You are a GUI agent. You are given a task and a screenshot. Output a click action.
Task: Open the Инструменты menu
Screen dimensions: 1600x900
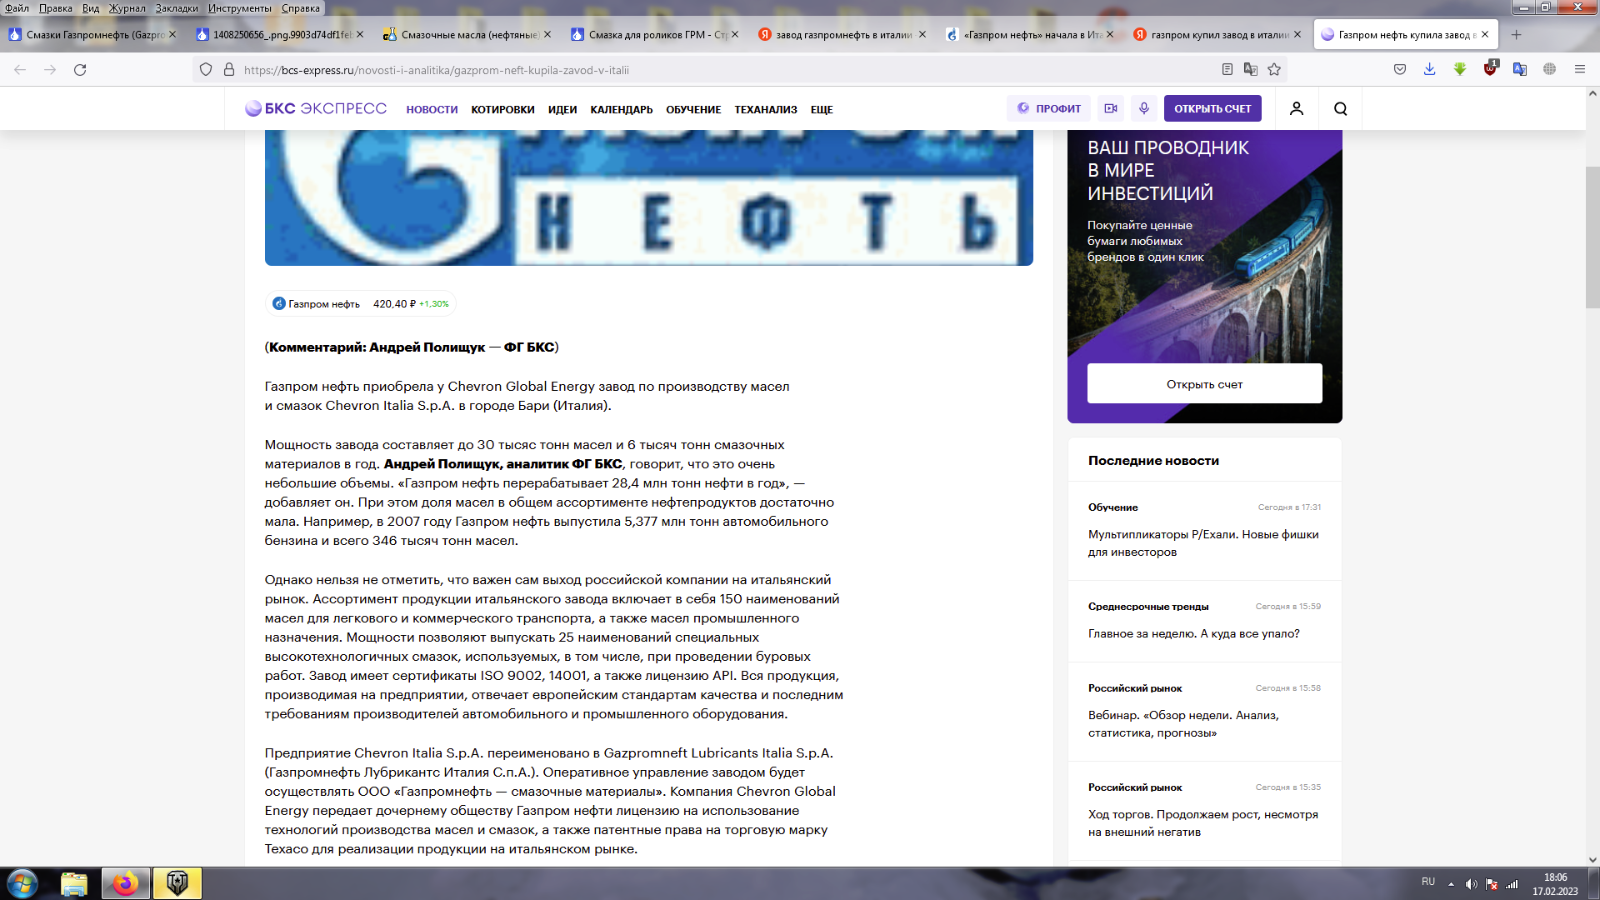pos(240,8)
